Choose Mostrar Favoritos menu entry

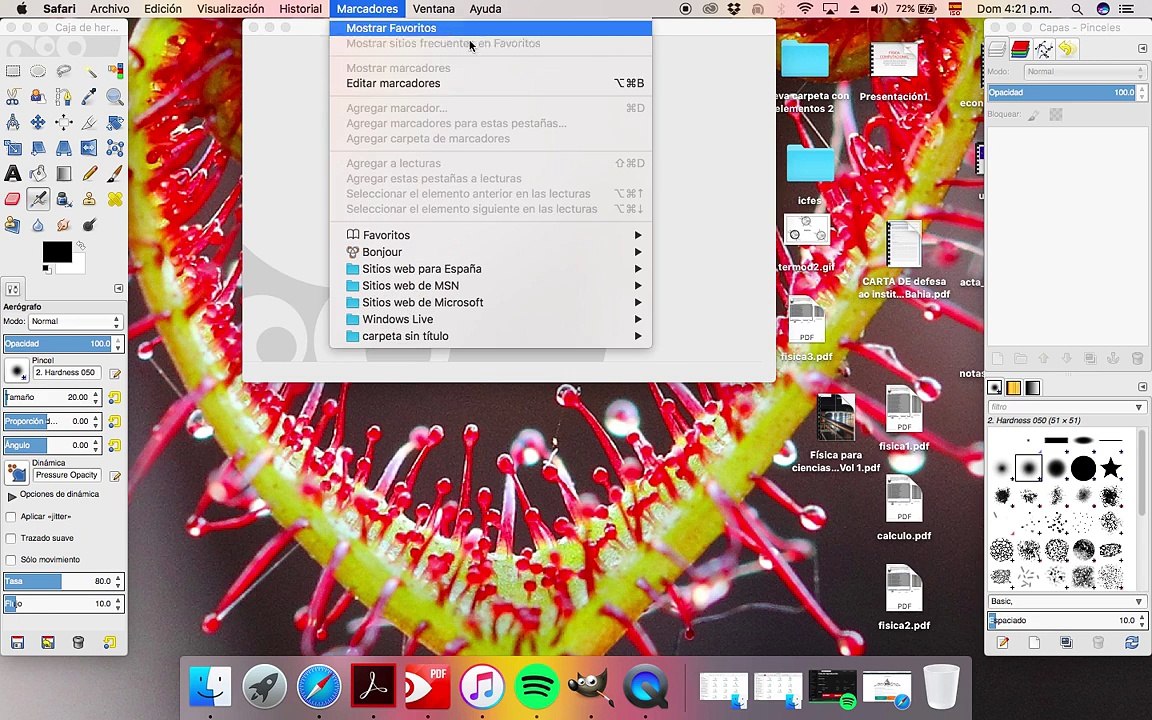click(491, 28)
